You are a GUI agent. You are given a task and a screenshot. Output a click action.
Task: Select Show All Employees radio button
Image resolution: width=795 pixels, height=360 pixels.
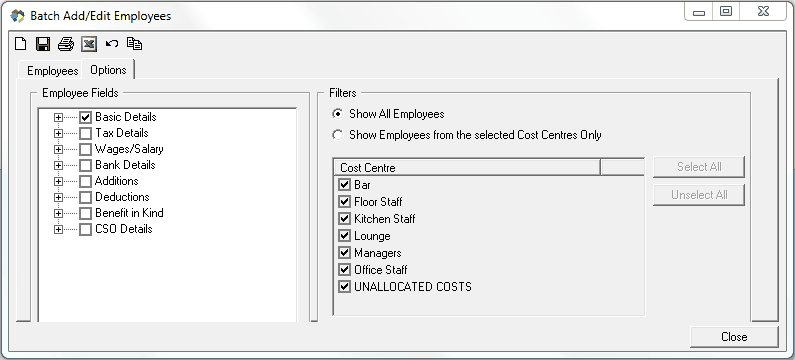coord(337,114)
